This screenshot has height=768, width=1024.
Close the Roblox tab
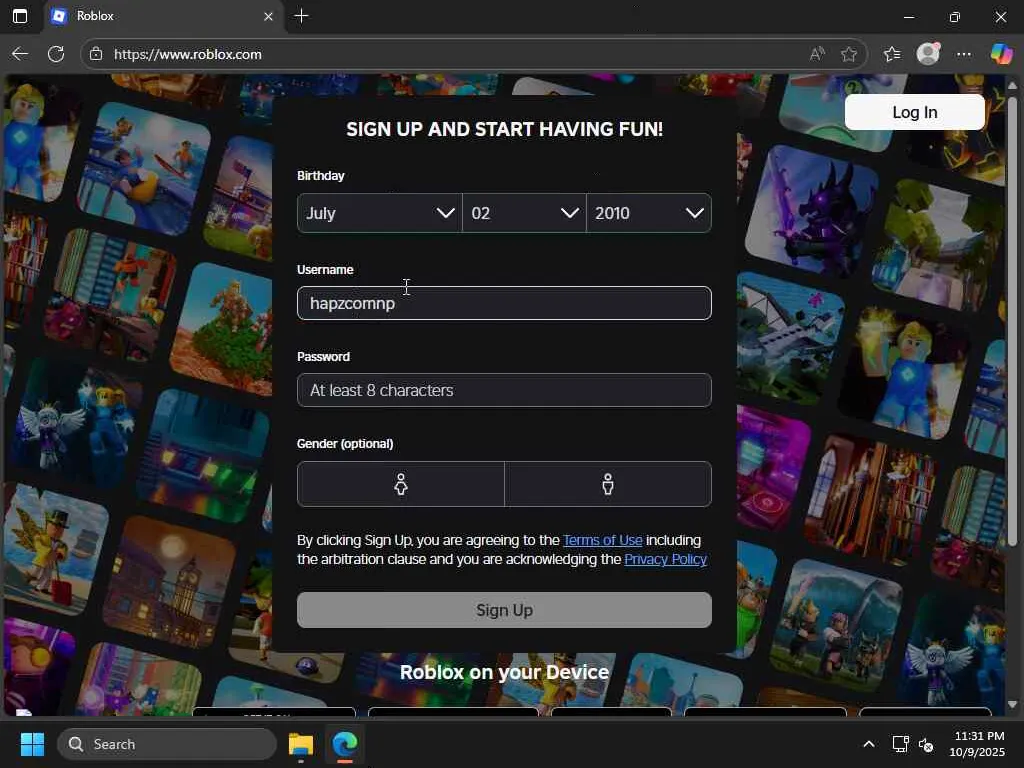(268, 16)
